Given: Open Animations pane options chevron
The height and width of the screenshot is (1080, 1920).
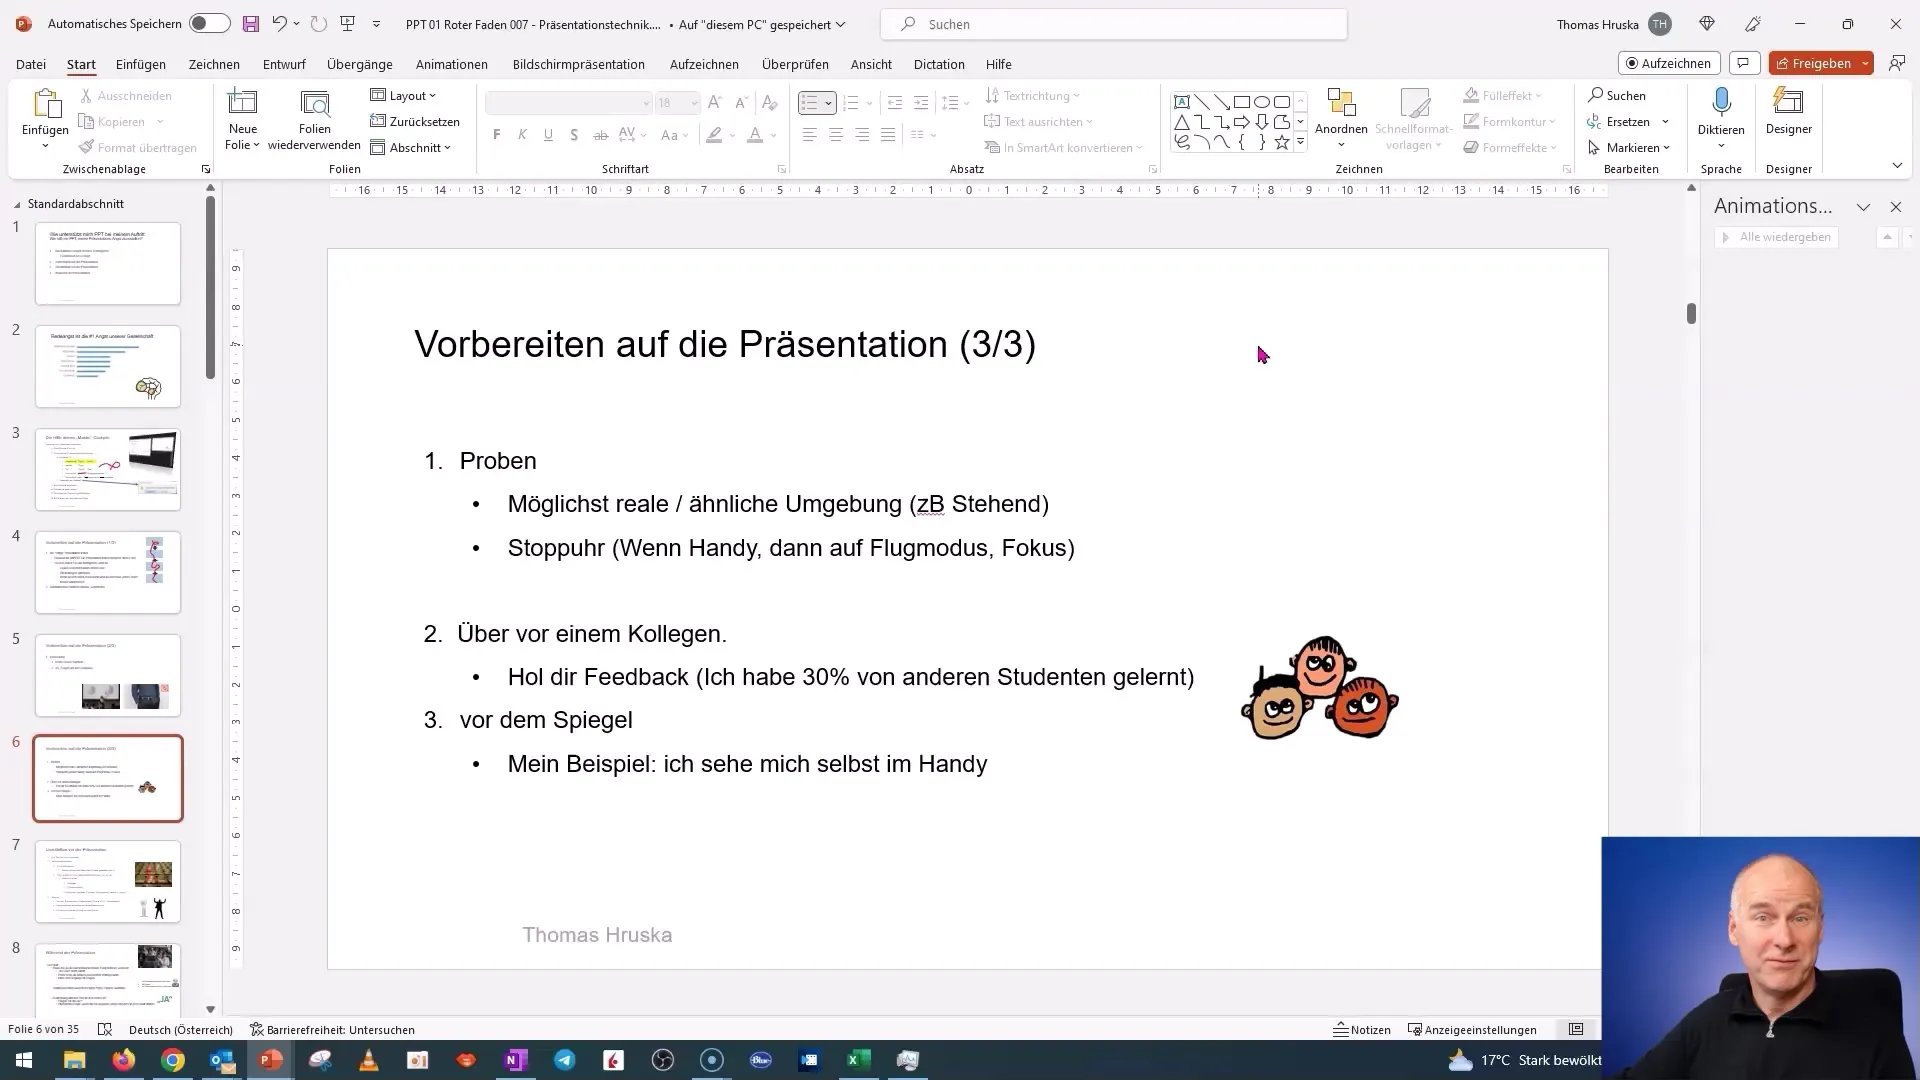Looking at the screenshot, I should 1863,207.
